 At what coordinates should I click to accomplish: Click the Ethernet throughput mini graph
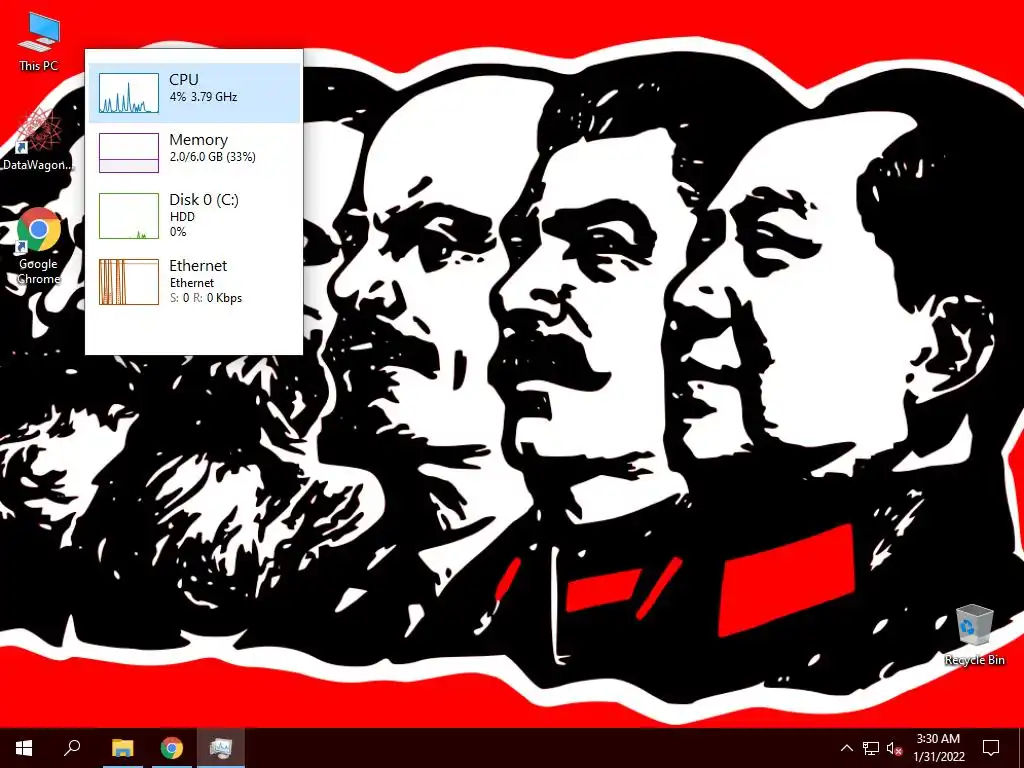coord(129,281)
